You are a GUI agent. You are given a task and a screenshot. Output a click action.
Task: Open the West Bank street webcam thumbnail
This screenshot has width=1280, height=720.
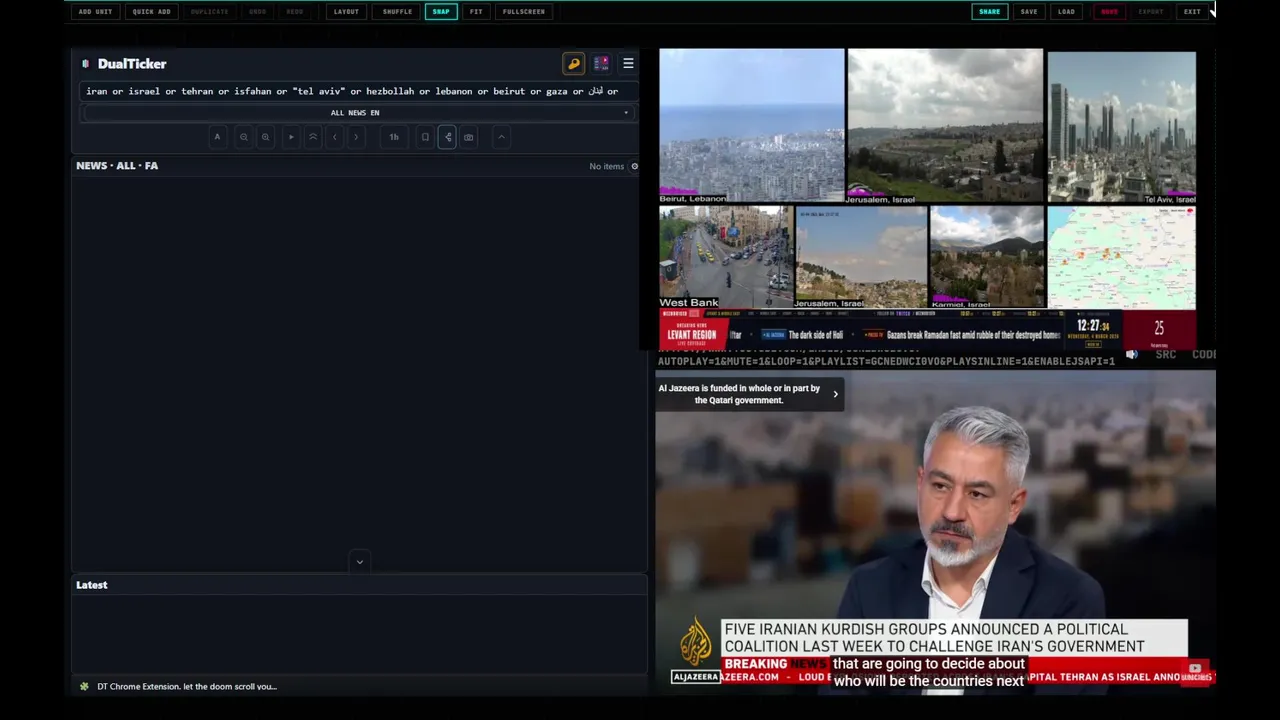[x=726, y=257]
